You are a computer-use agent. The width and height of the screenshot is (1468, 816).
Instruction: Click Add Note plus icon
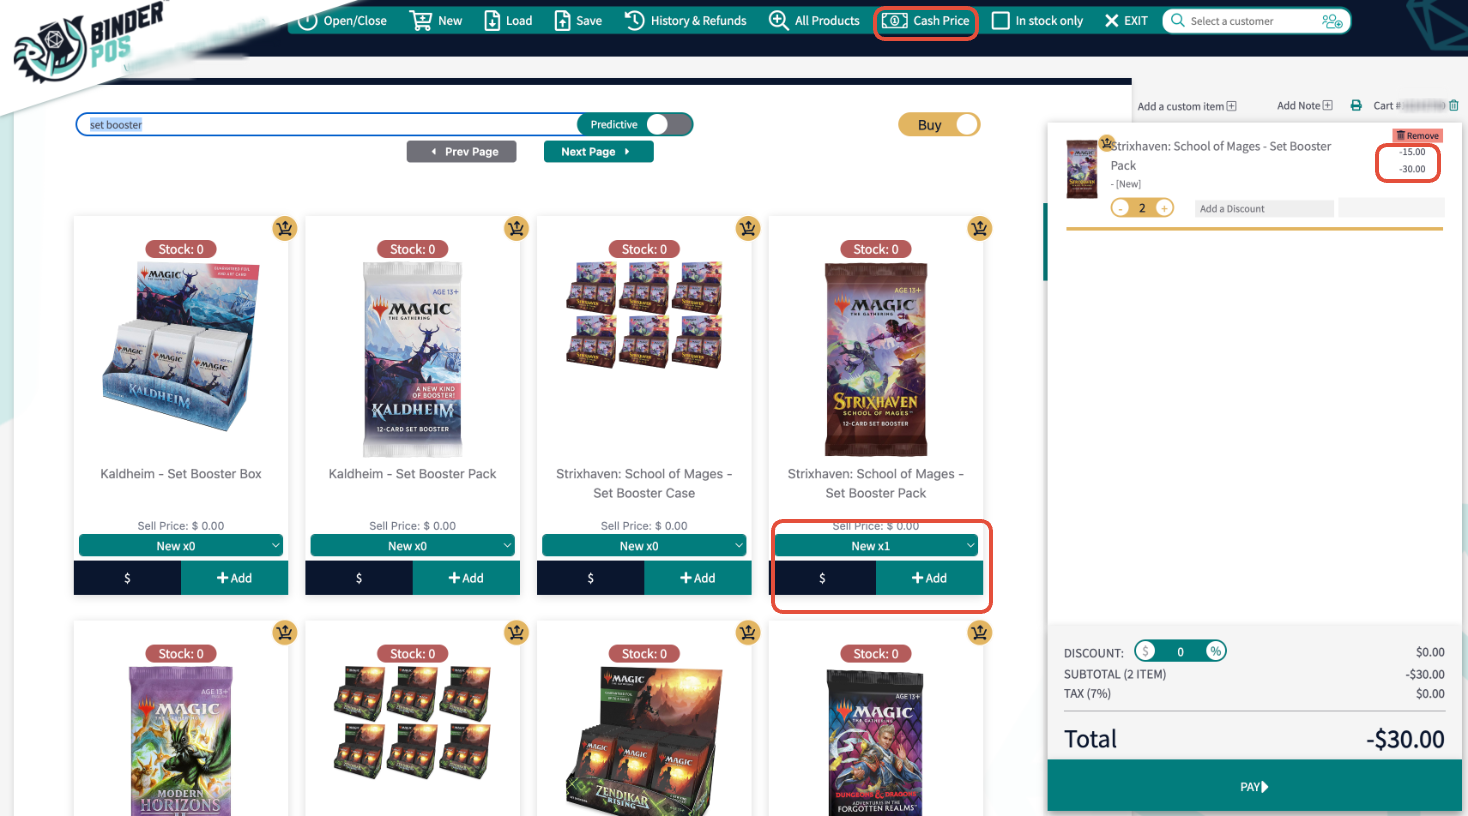pyautogui.click(x=1328, y=105)
